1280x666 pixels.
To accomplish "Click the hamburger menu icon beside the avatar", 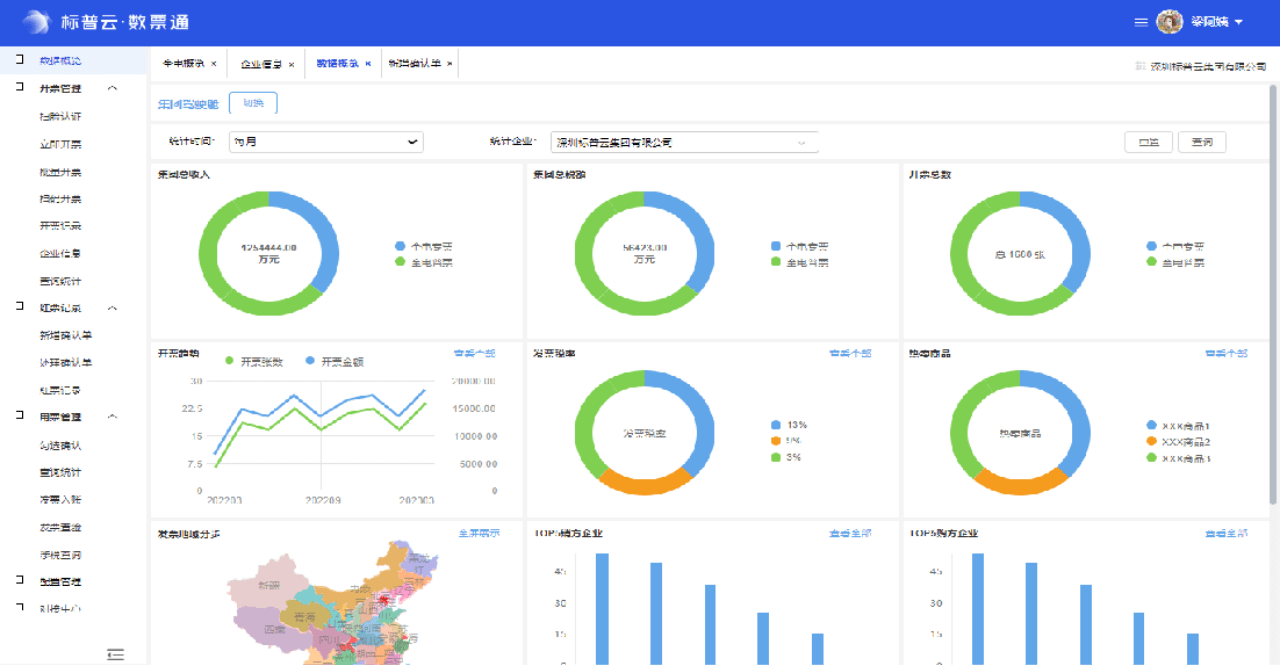I will 1141,22.
